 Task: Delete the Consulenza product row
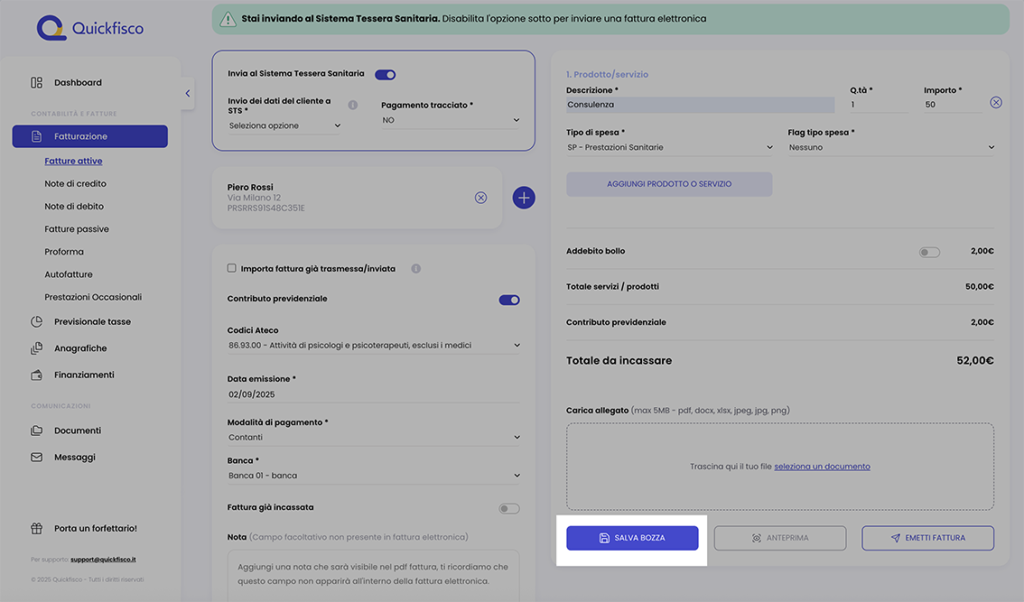pyautogui.click(x=995, y=103)
